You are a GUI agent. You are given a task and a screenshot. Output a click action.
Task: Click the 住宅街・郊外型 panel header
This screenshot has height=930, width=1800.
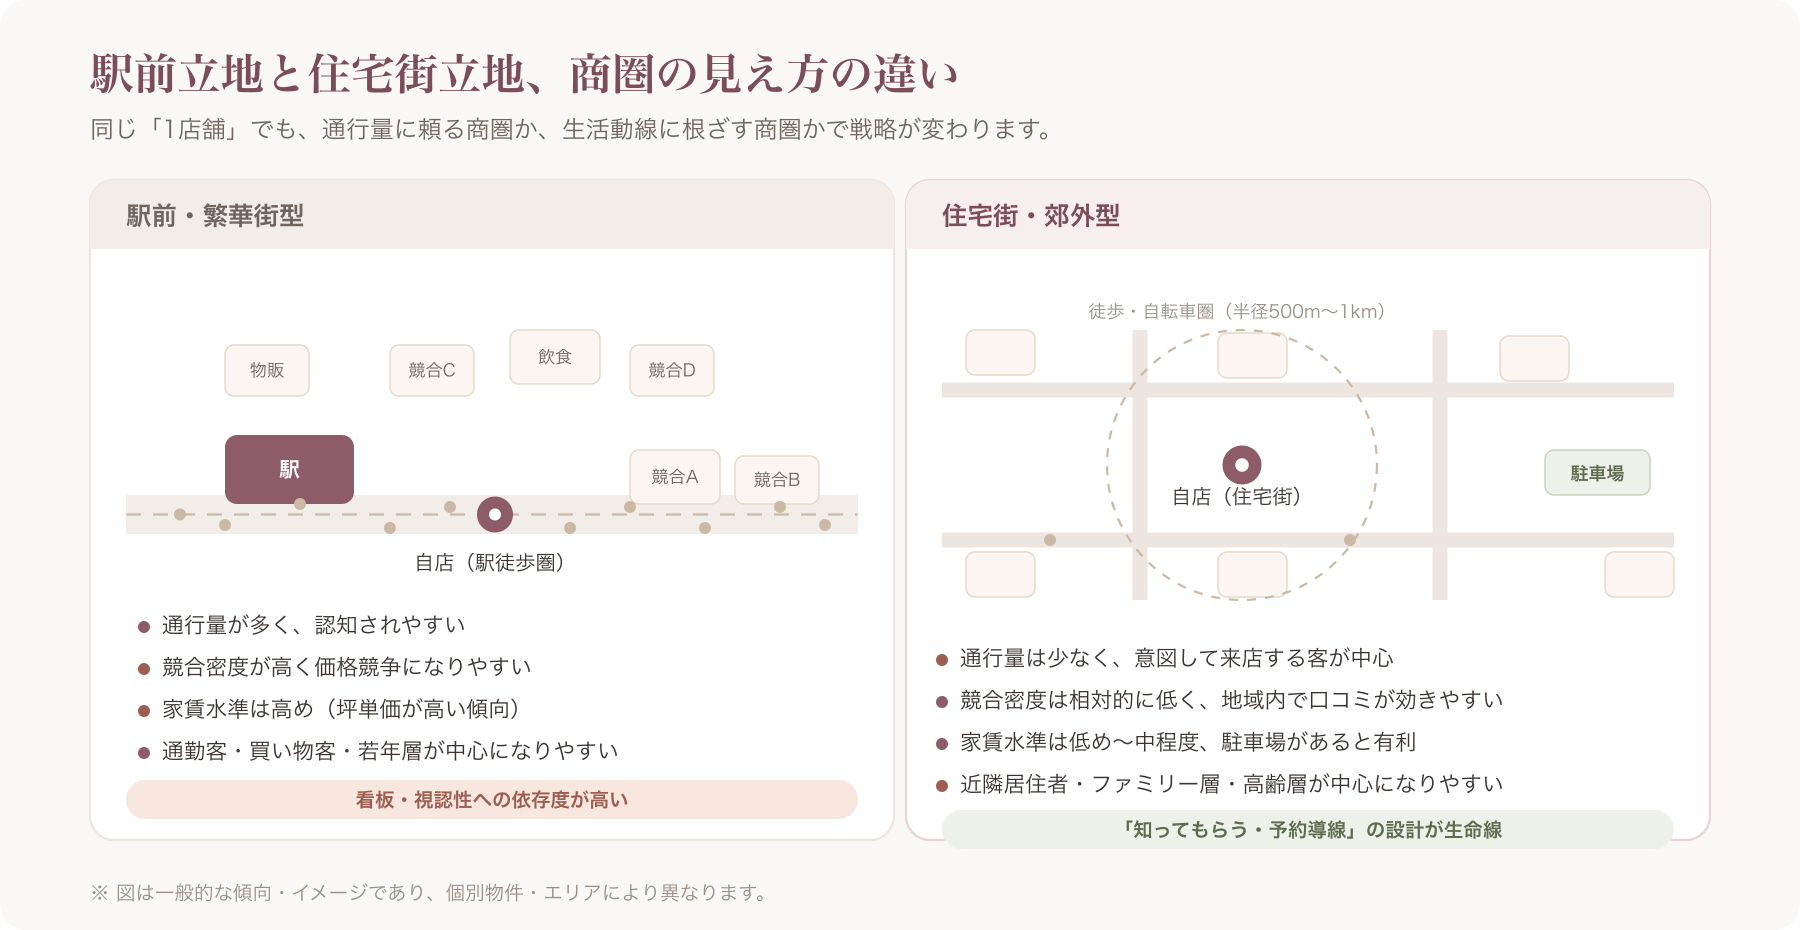[x=1308, y=215]
